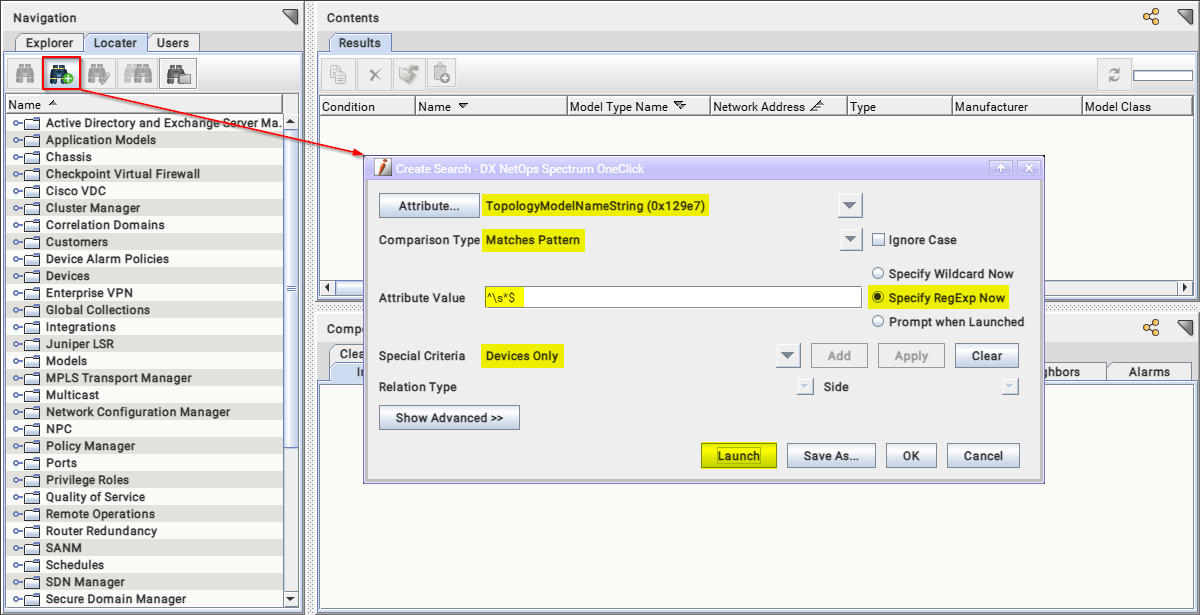Click the Launch button

[x=738, y=456]
